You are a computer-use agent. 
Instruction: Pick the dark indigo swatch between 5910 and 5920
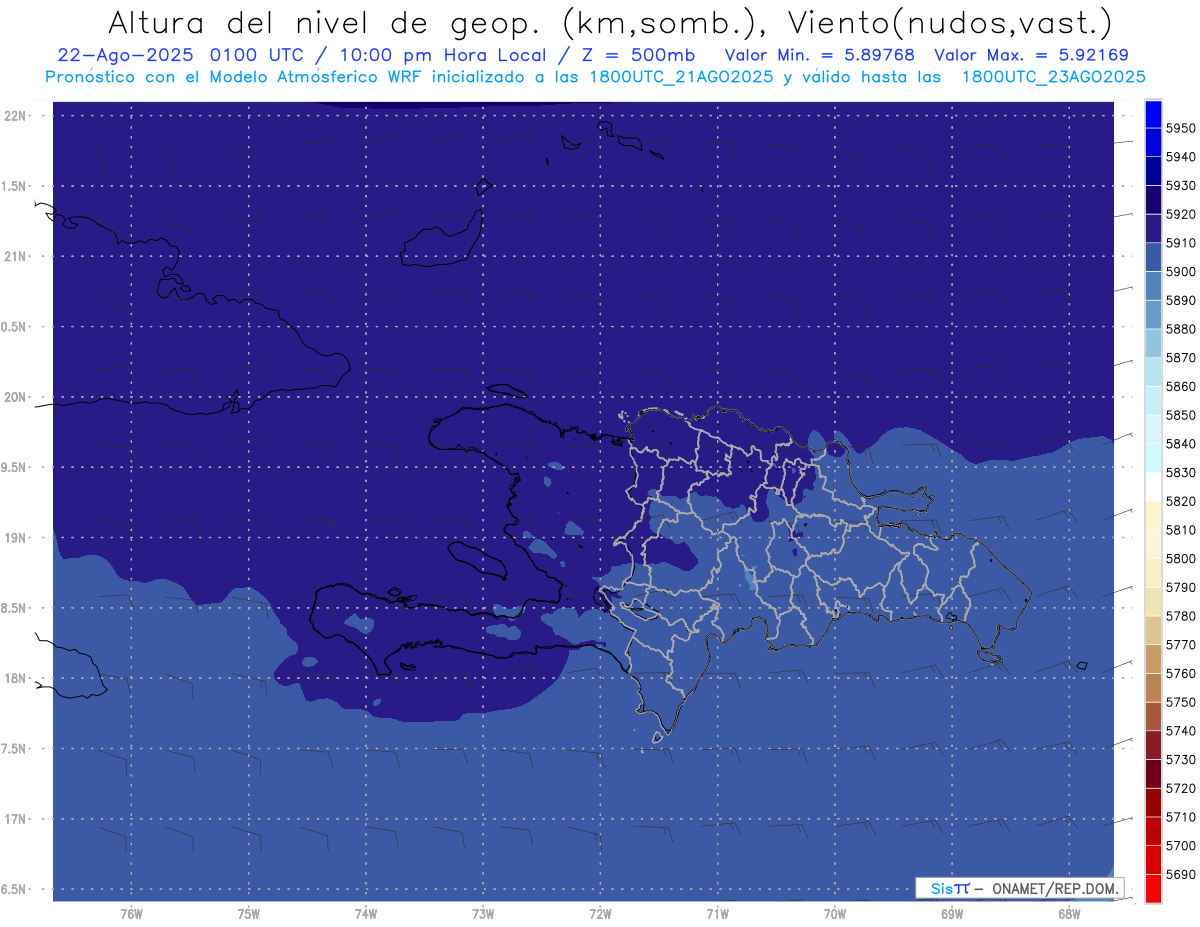click(1153, 229)
